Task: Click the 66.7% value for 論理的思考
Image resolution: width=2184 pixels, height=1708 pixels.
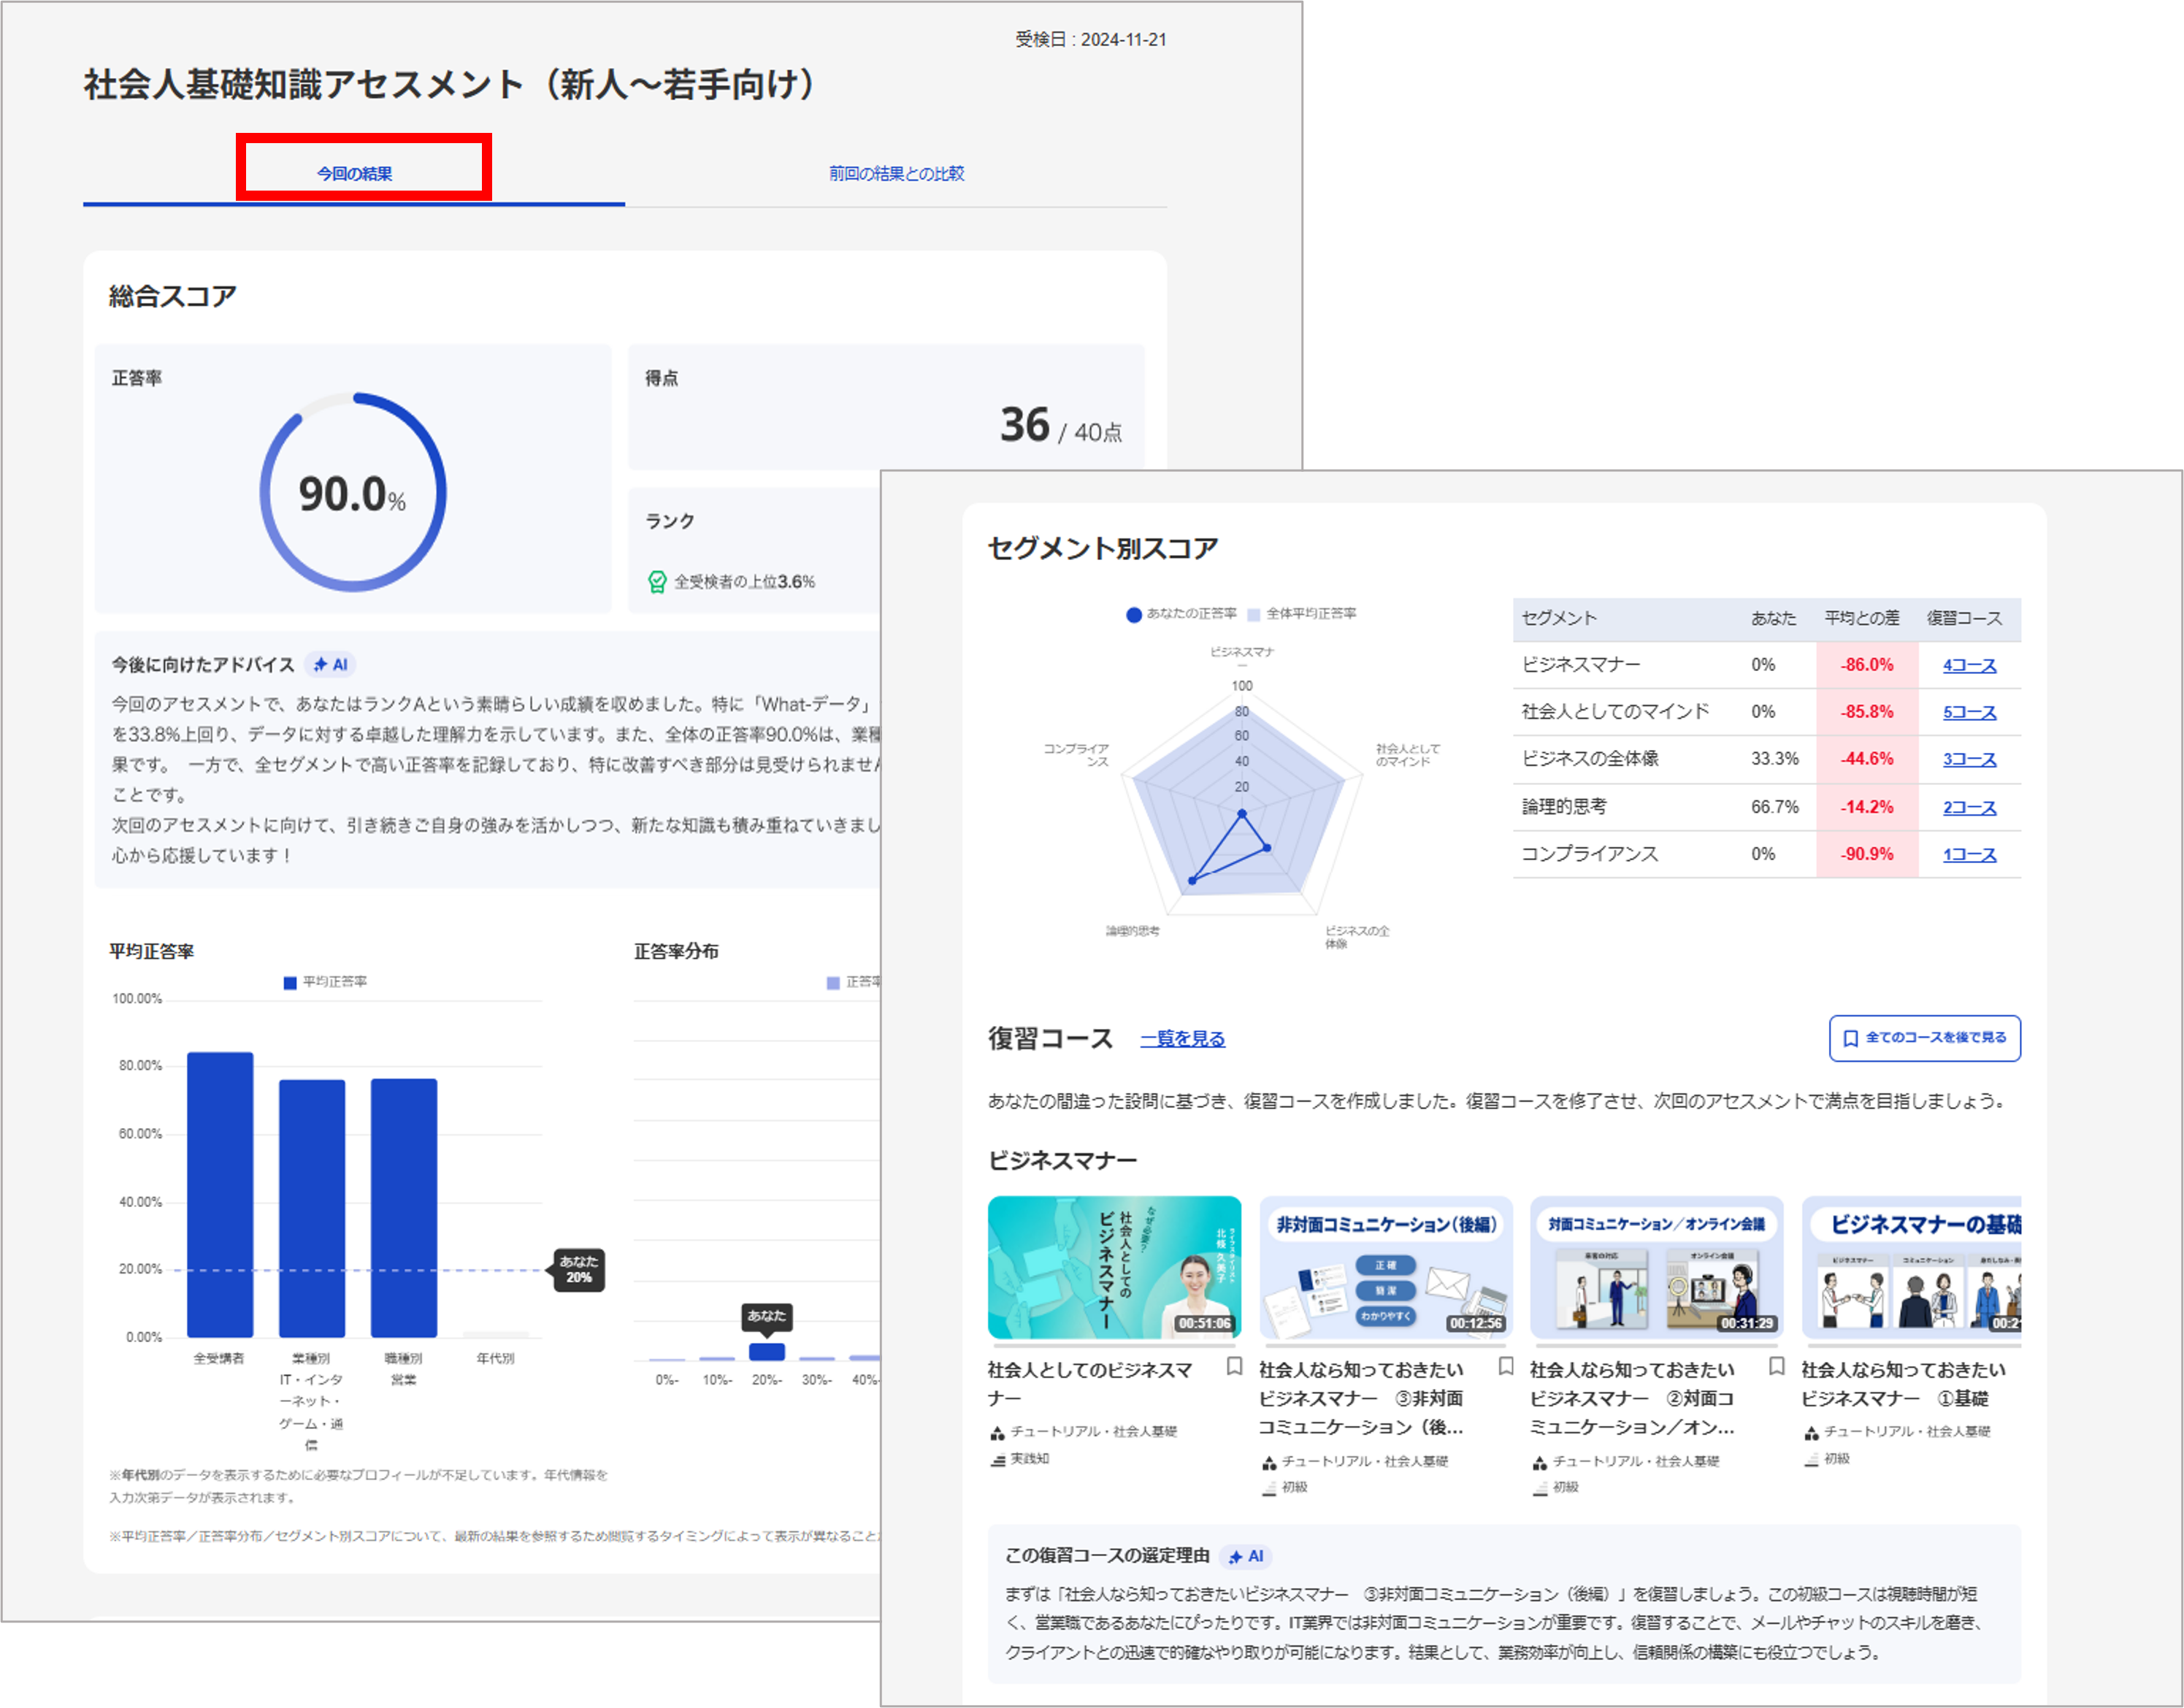Action: pos(1775,807)
